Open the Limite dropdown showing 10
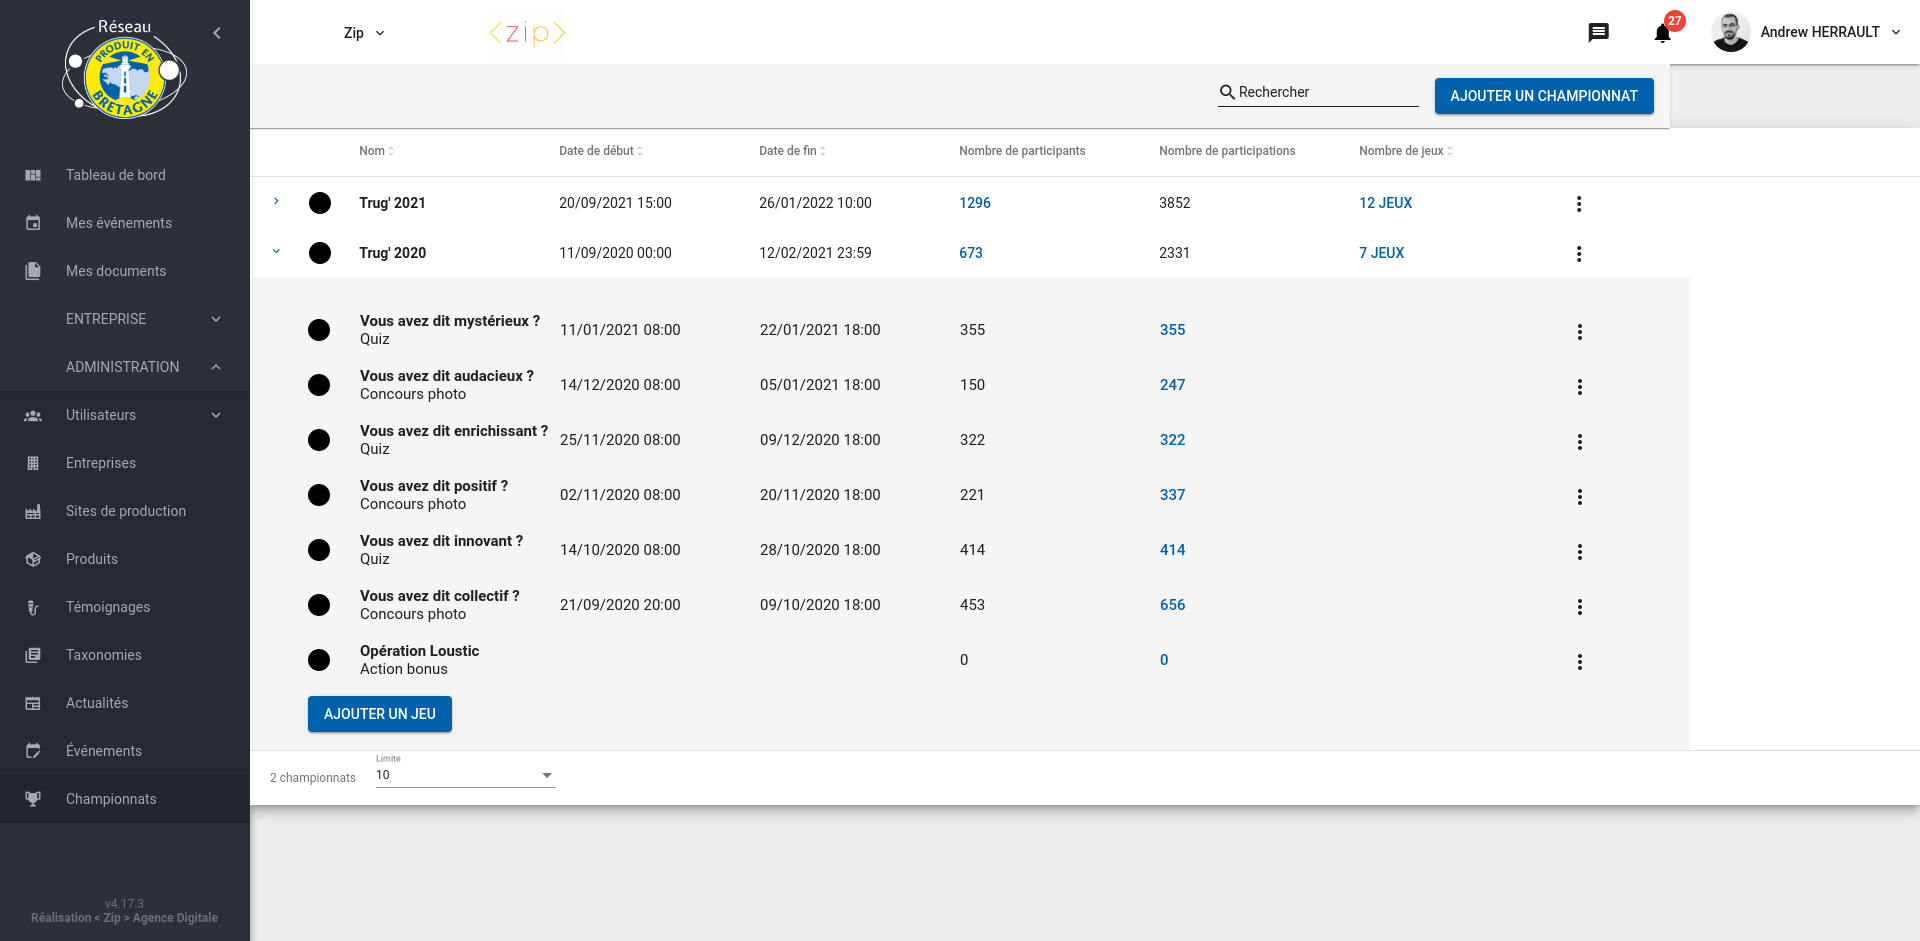1920x941 pixels. pyautogui.click(x=463, y=775)
